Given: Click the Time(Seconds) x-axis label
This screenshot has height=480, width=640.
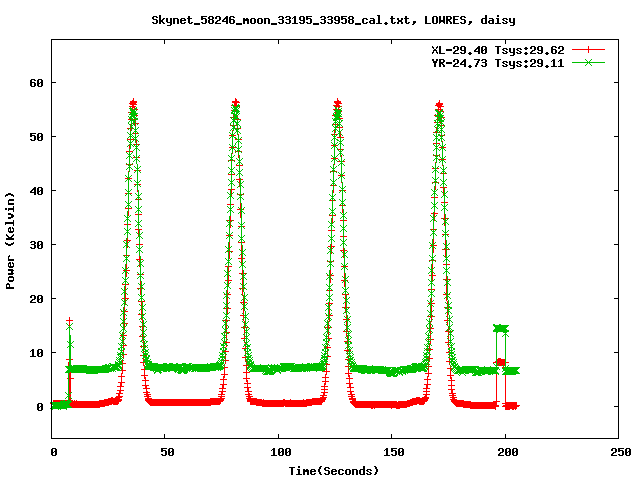Looking at the screenshot, I should click(x=334, y=471).
